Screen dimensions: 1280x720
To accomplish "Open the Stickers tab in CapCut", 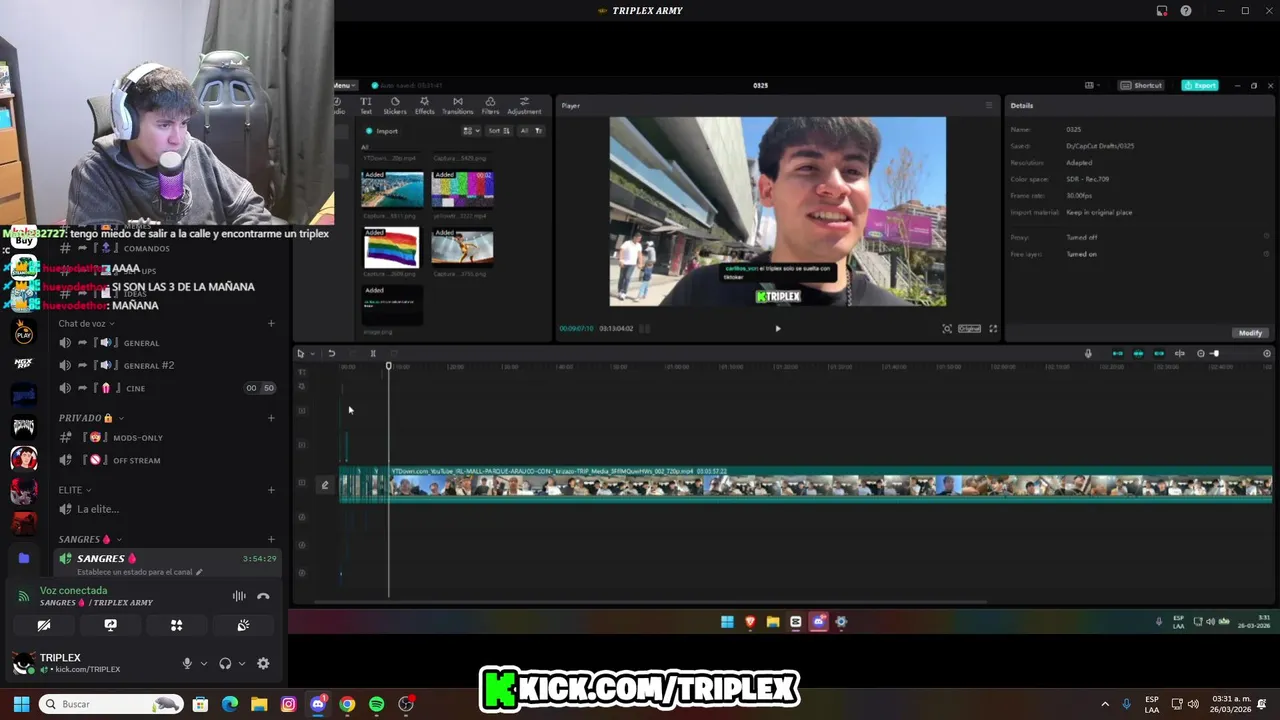I will [x=395, y=105].
